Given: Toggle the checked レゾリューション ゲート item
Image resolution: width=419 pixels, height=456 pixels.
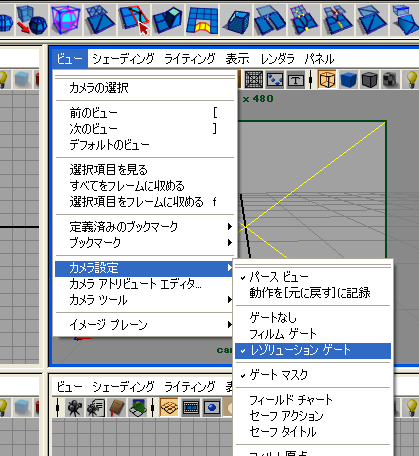Looking at the screenshot, I should click(x=313, y=351).
